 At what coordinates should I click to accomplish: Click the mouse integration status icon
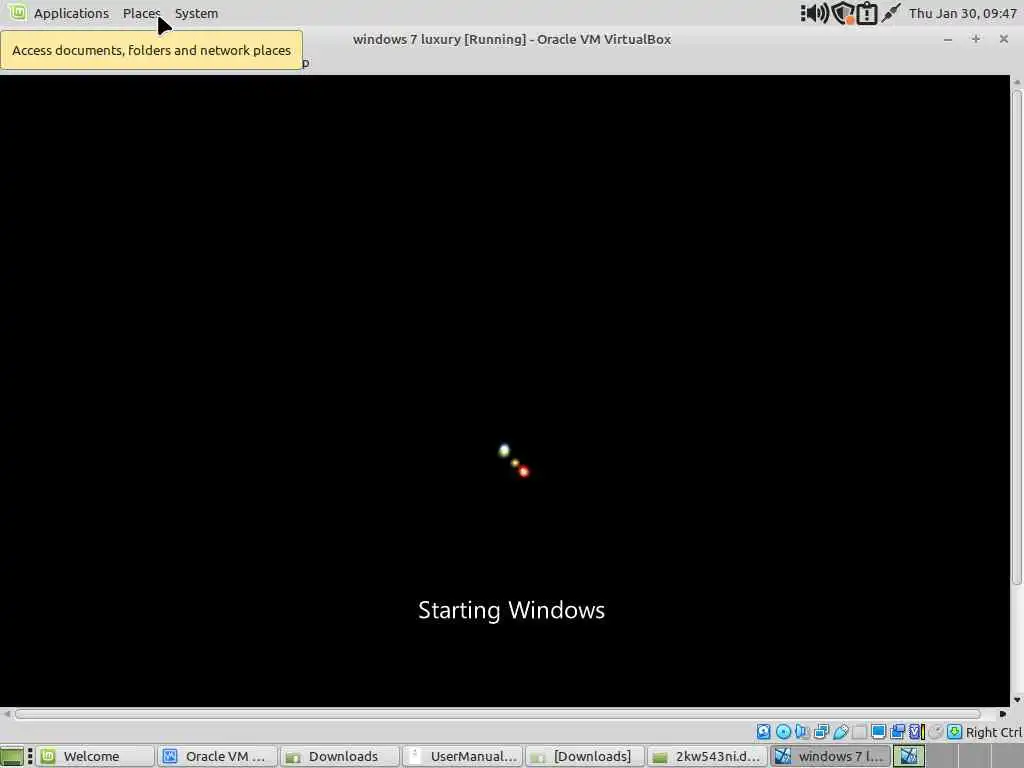pos(936,731)
